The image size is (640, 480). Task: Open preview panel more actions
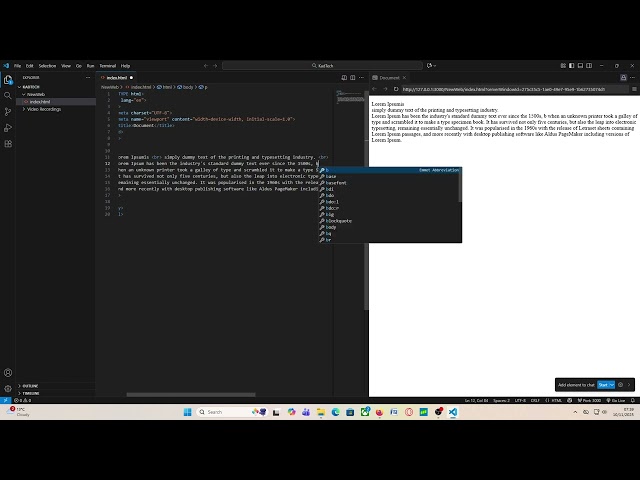(632, 78)
